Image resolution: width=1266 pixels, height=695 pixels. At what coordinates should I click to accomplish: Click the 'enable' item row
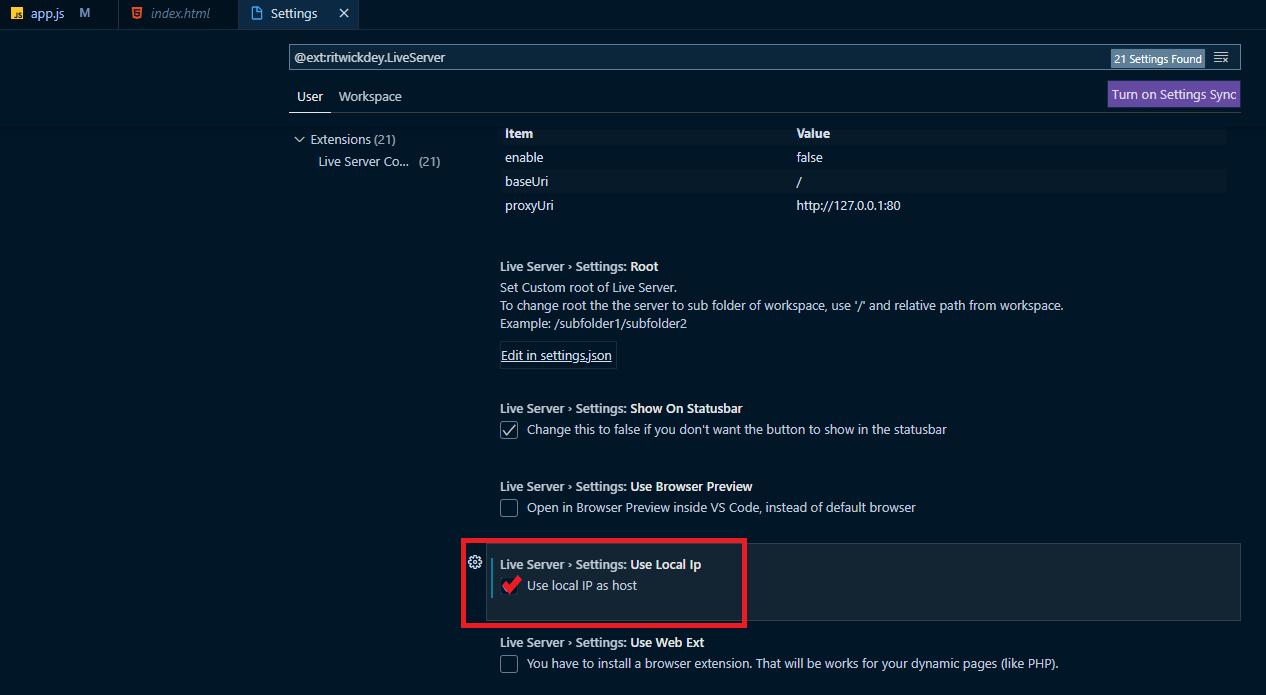click(x=863, y=157)
